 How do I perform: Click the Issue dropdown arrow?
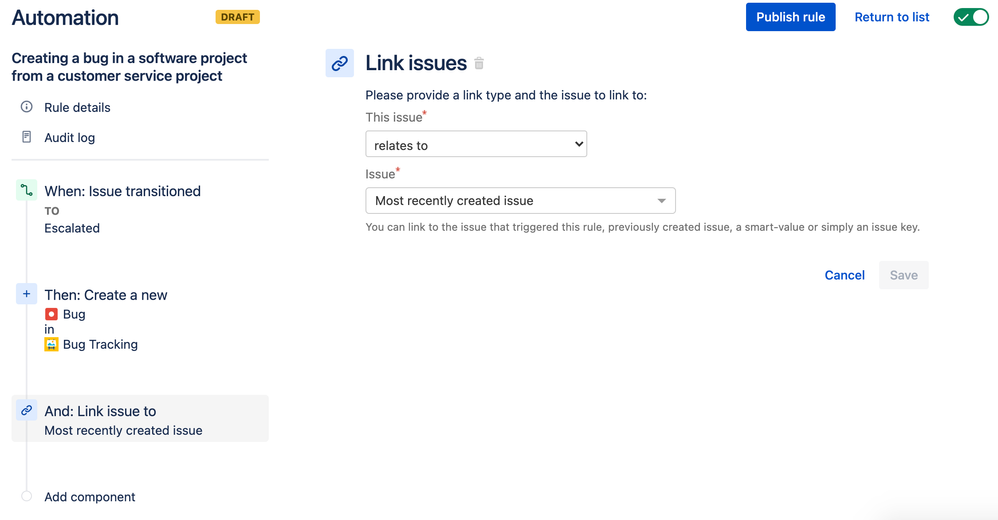[661, 201]
